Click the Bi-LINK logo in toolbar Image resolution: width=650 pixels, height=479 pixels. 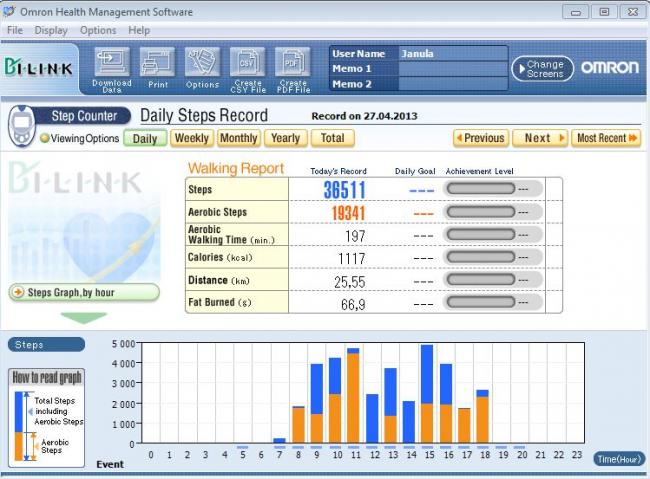coord(35,67)
